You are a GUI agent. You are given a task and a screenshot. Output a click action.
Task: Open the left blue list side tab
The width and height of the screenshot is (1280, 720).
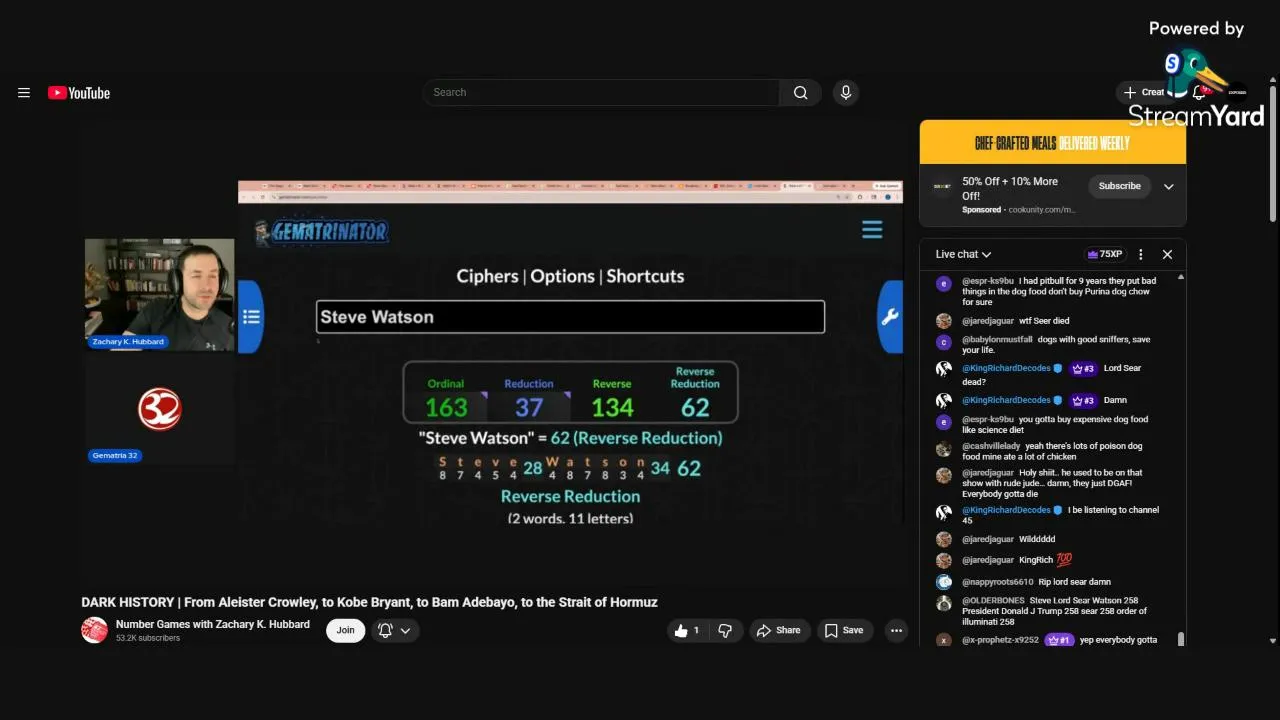coord(251,317)
